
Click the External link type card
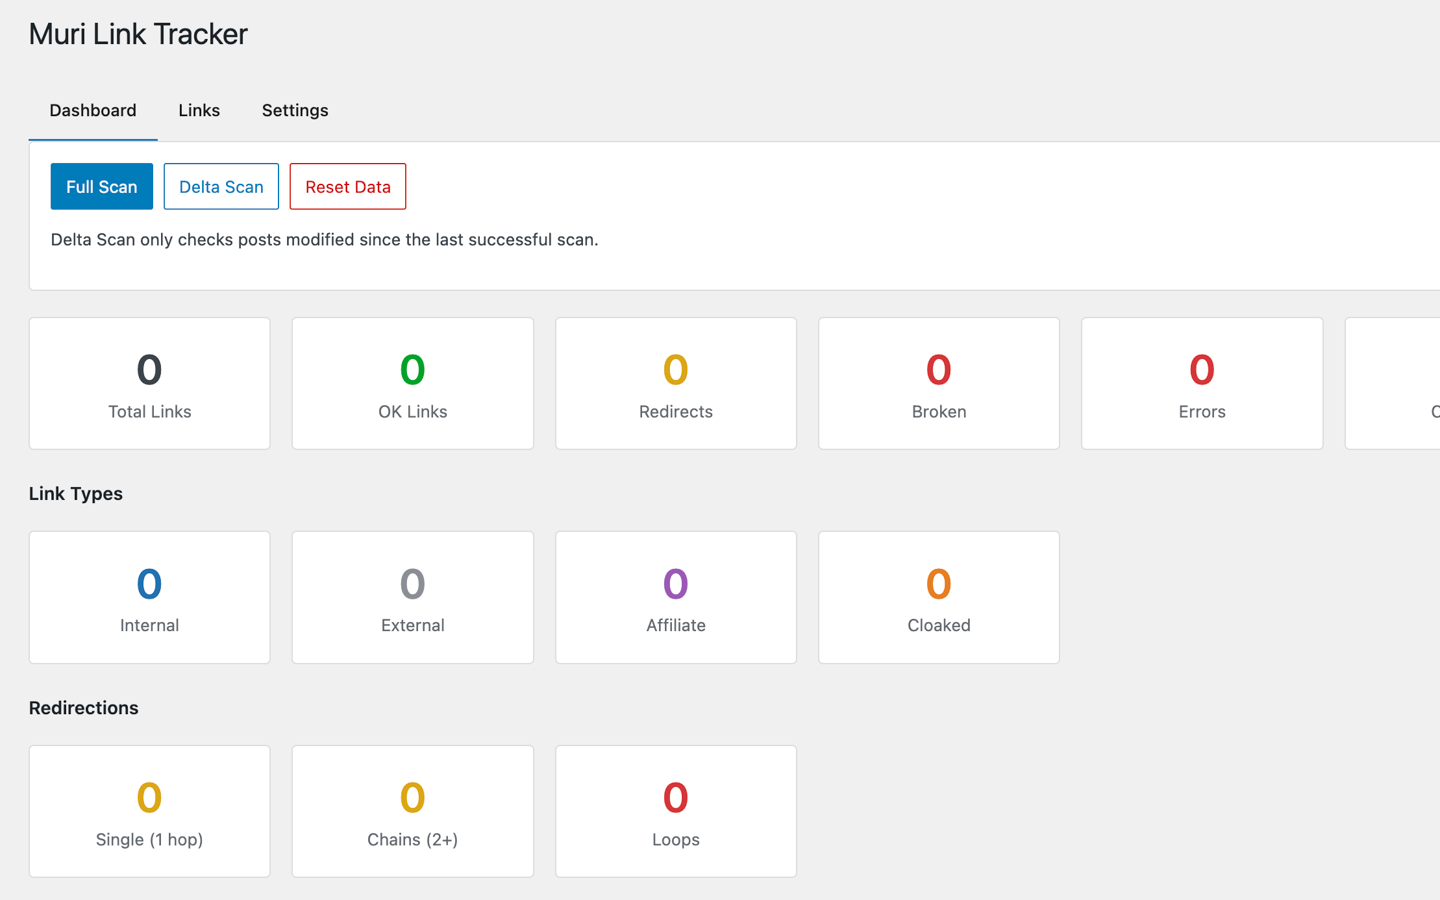[x=412, y=597]
